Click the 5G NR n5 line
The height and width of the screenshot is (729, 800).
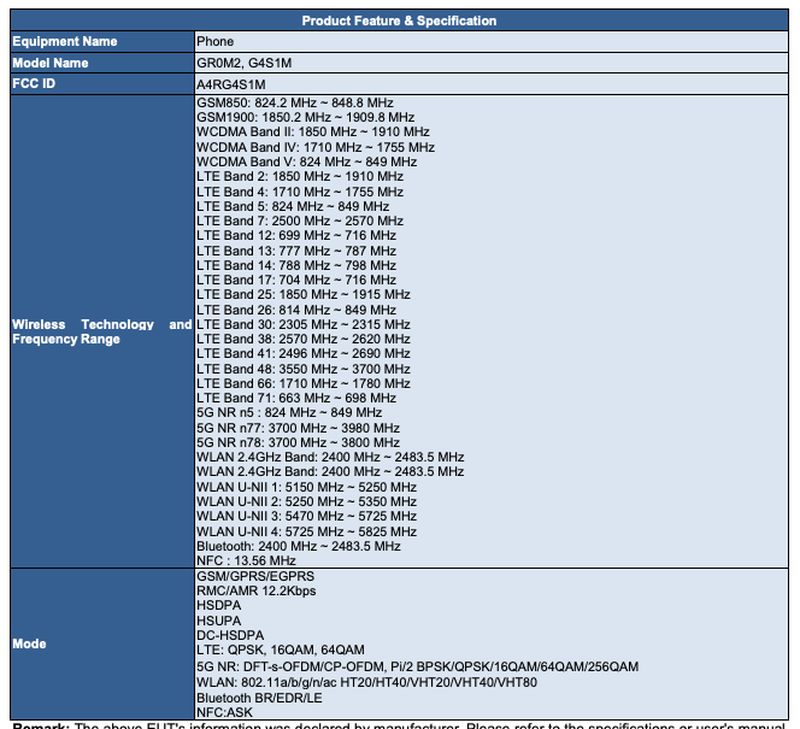coord(289,412)
